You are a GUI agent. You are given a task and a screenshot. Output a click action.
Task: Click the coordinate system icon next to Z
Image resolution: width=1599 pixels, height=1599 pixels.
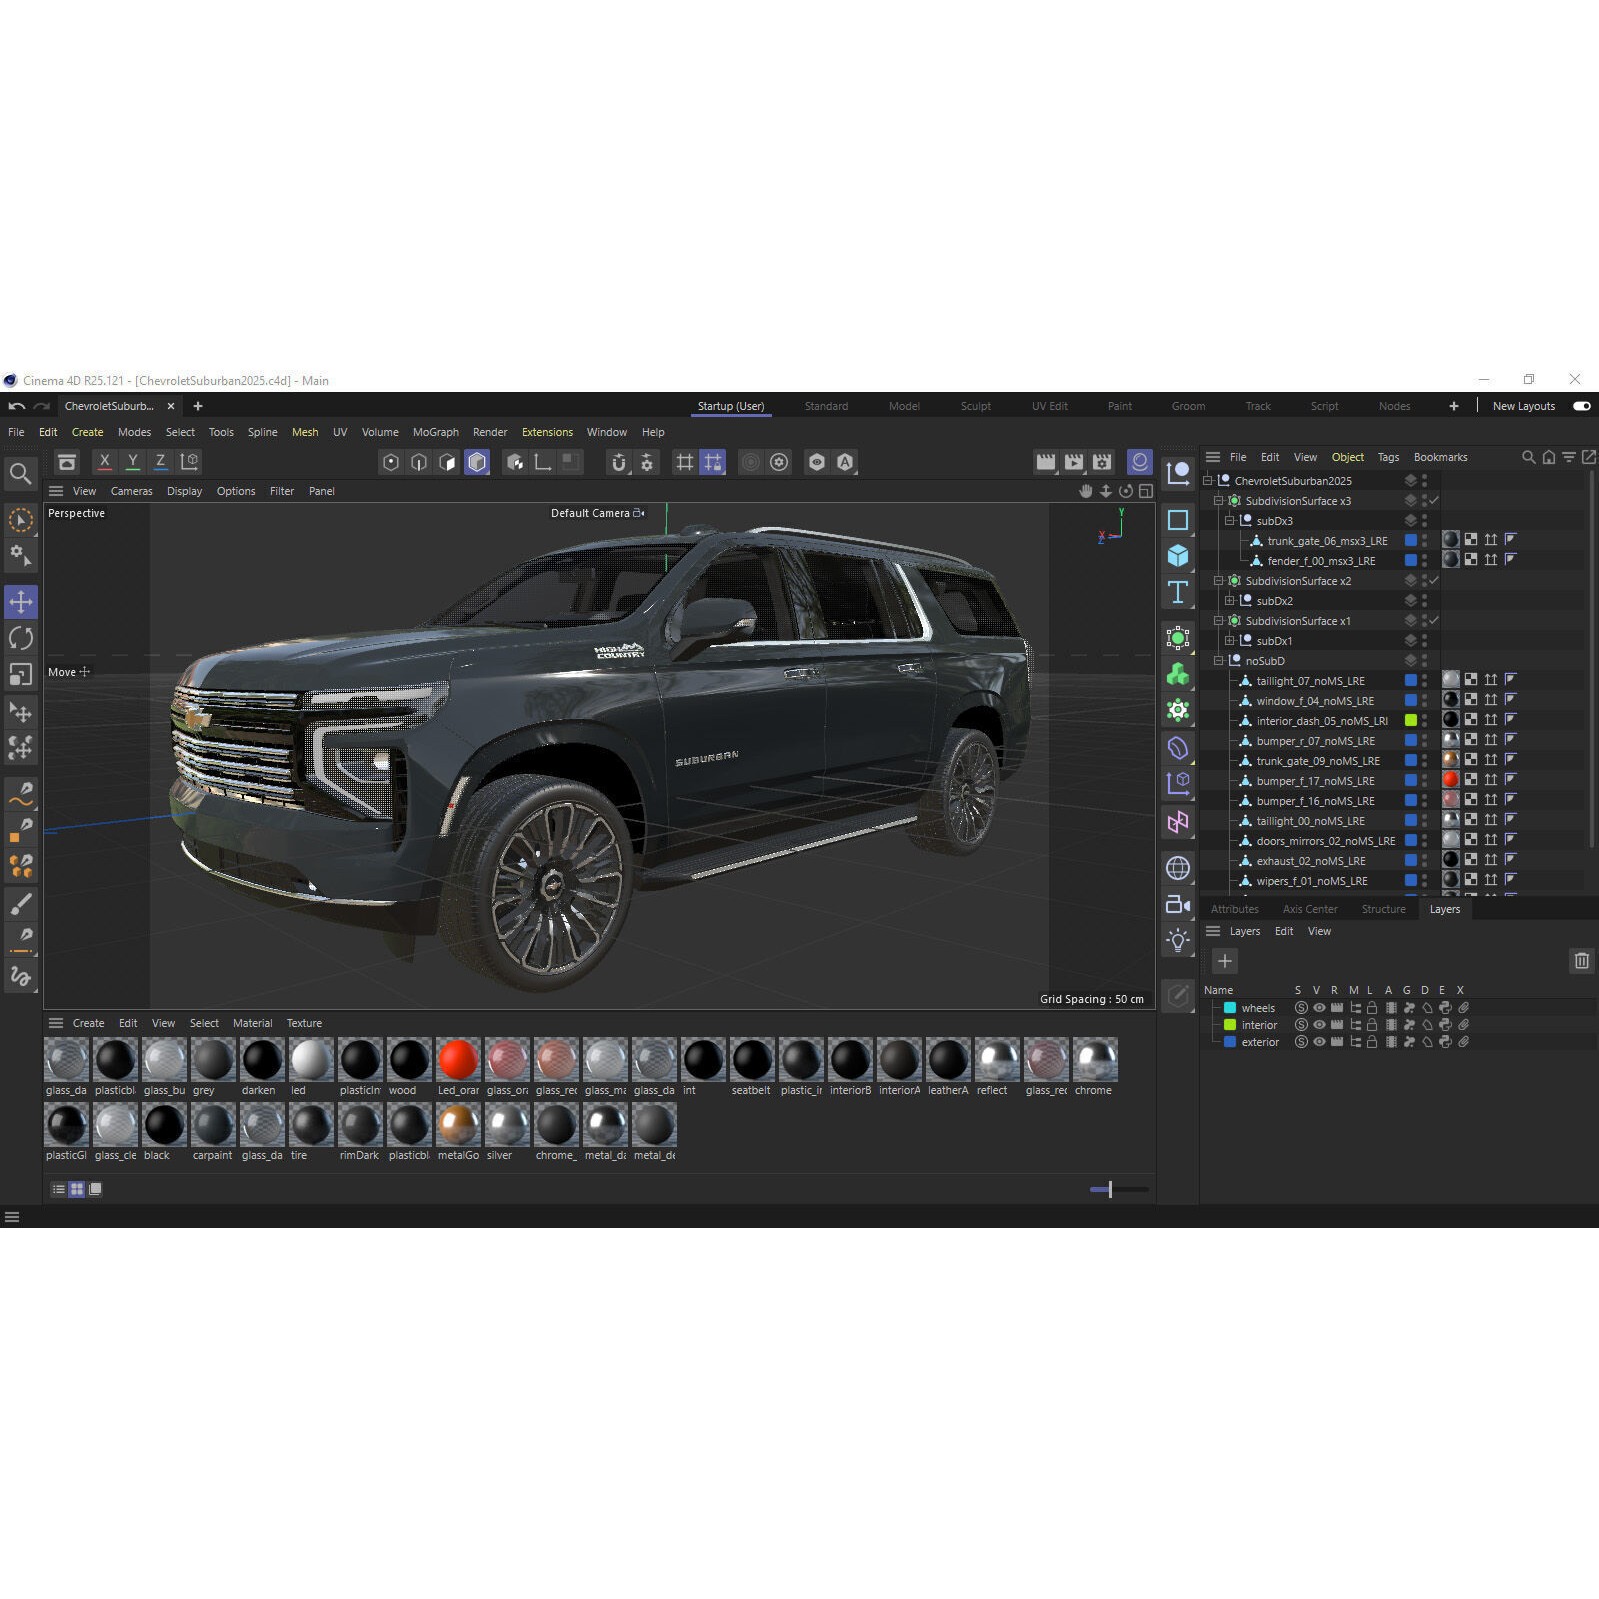click(189, 462)
